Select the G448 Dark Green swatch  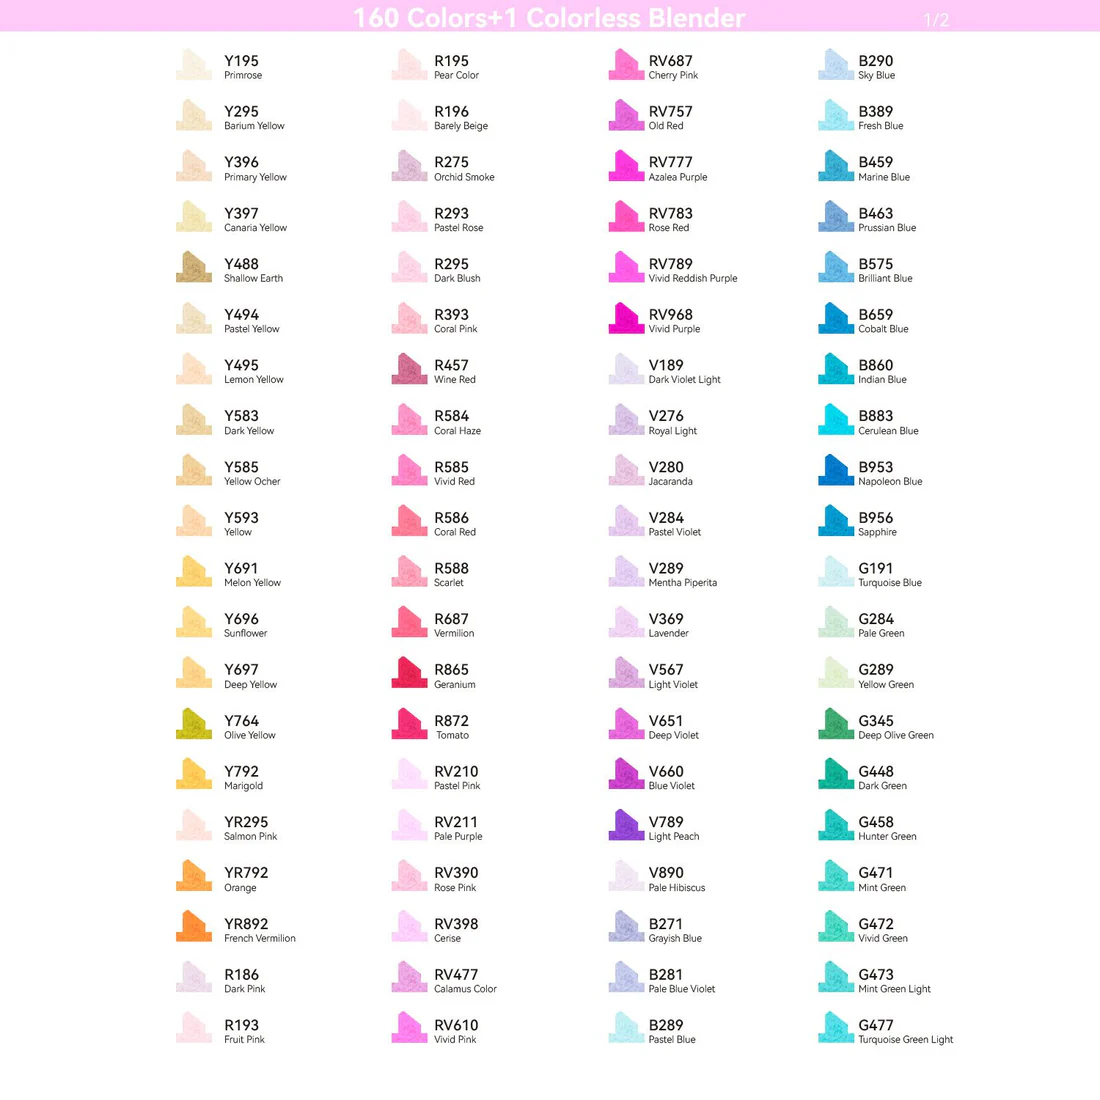tap(836, 774)
